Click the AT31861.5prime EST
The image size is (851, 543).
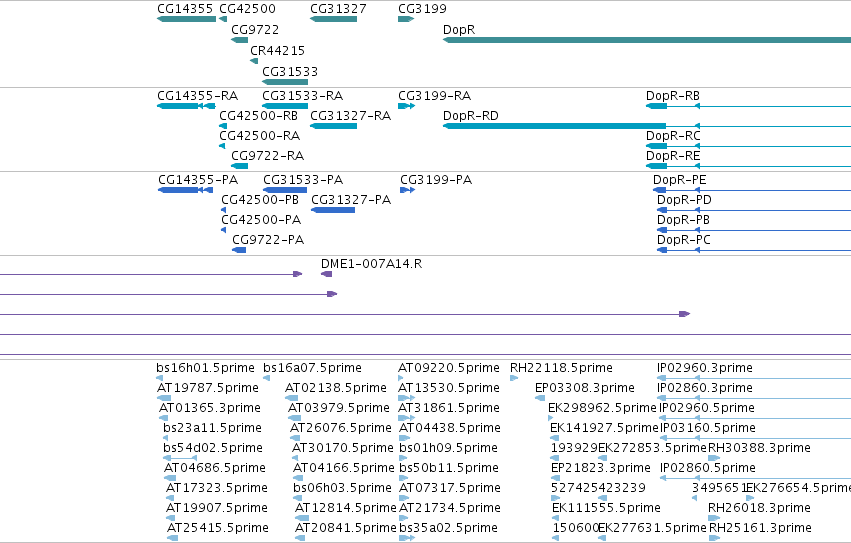407,418
